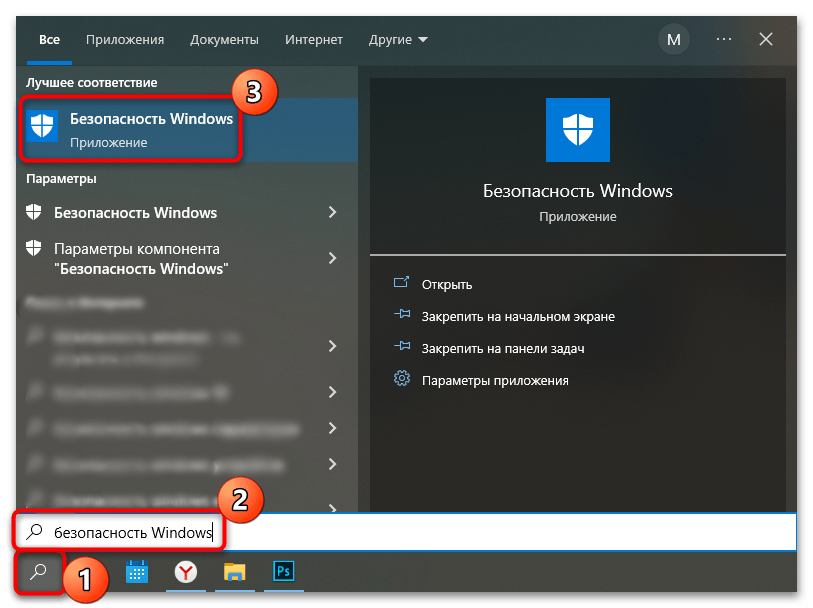Expand the Другие dropdown filter
Image resolution: width=813 pixels, height=608 pixels.
tap(397, 40)
